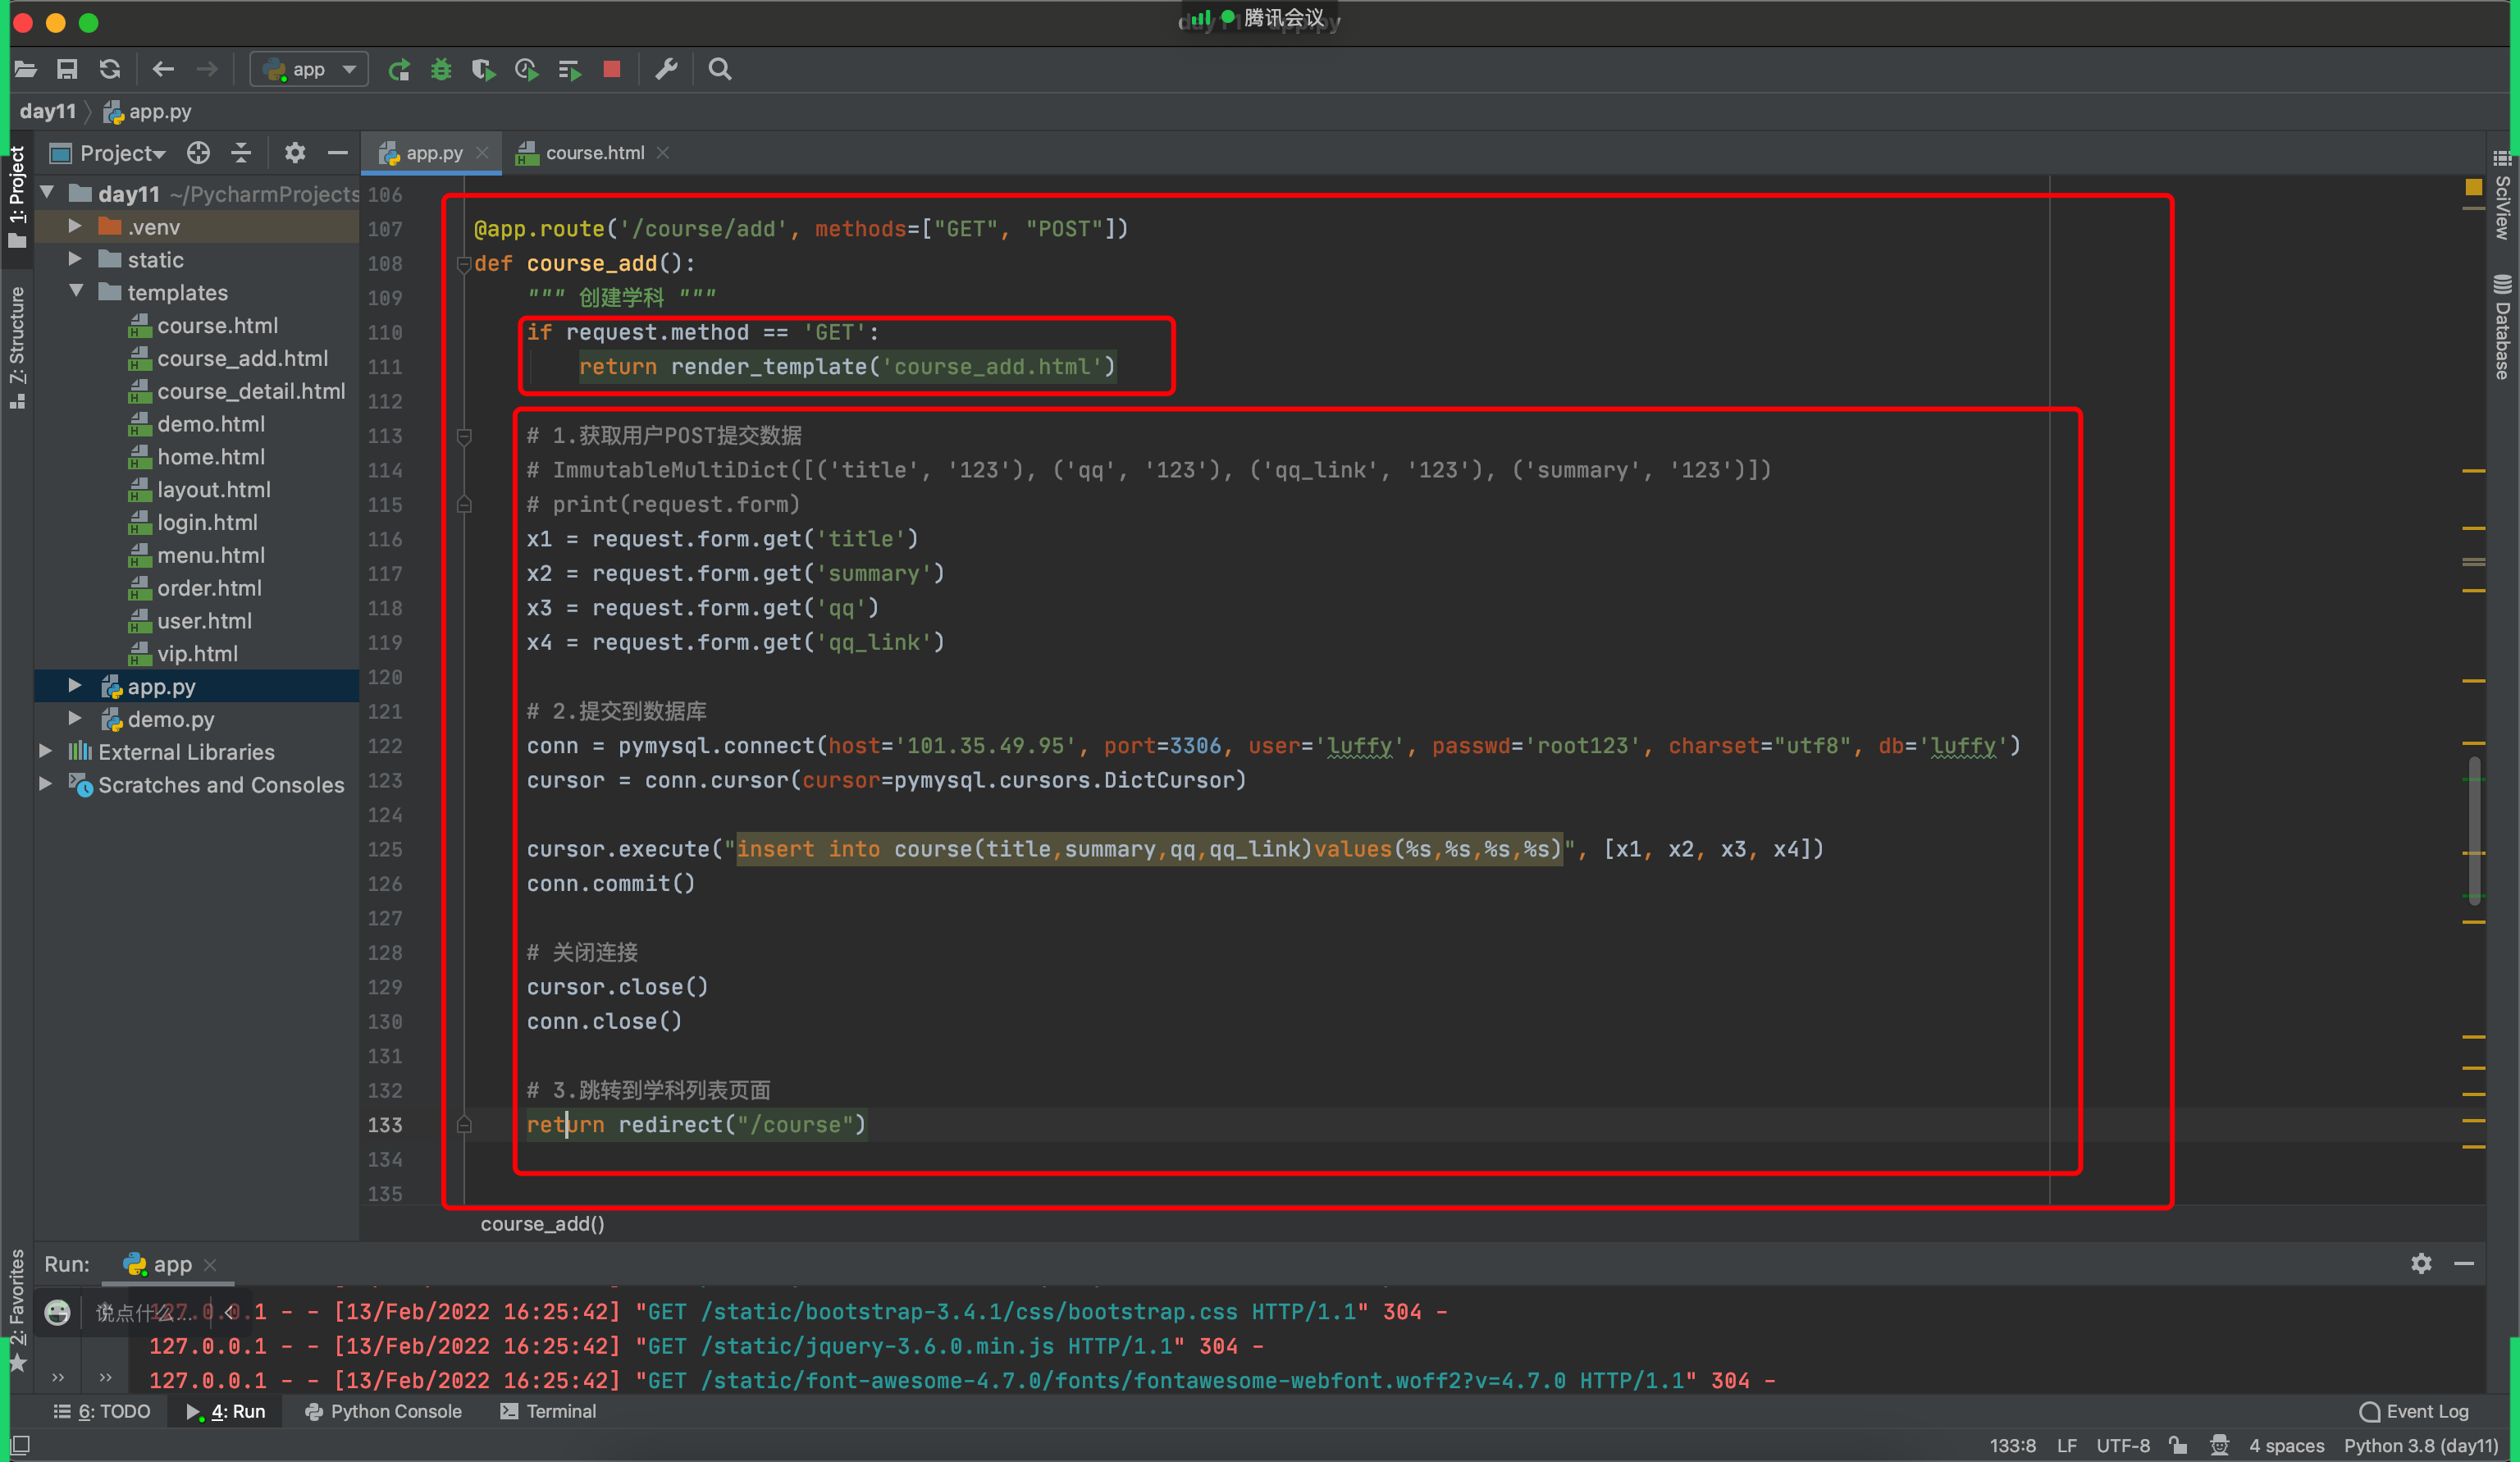Expand the .venv folder
The width and height of the screenshot is (2520, 1462).
pyautogui.click(x=76, y=226)
